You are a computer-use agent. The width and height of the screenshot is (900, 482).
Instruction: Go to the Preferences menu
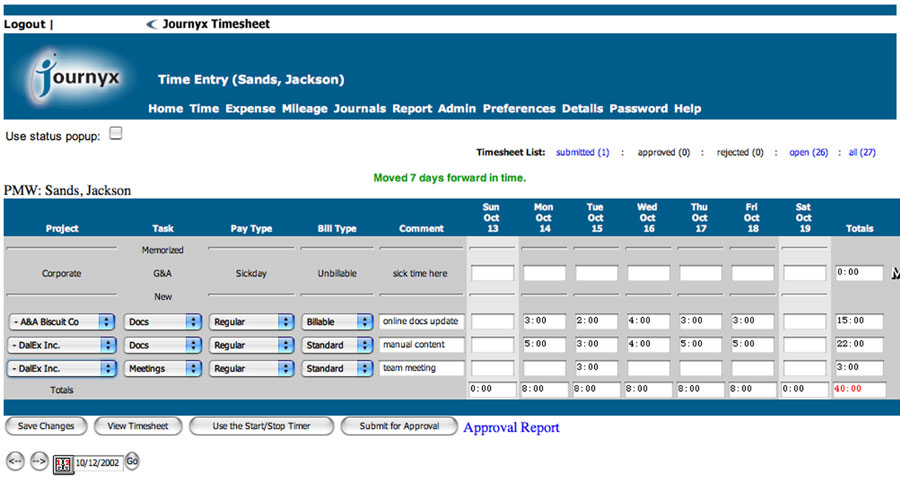click(x=518, y=109)
